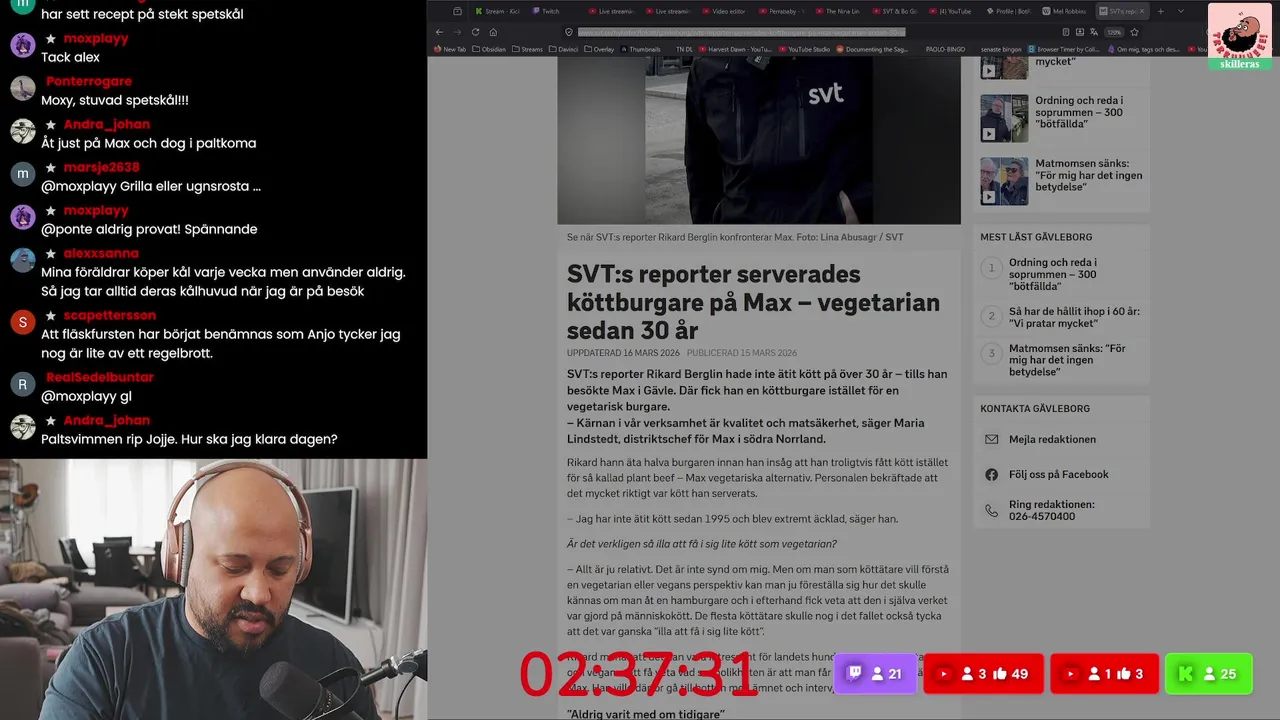Switch to the (4) YouTube tab
The image size is (1280, 720).
point(952,11)
